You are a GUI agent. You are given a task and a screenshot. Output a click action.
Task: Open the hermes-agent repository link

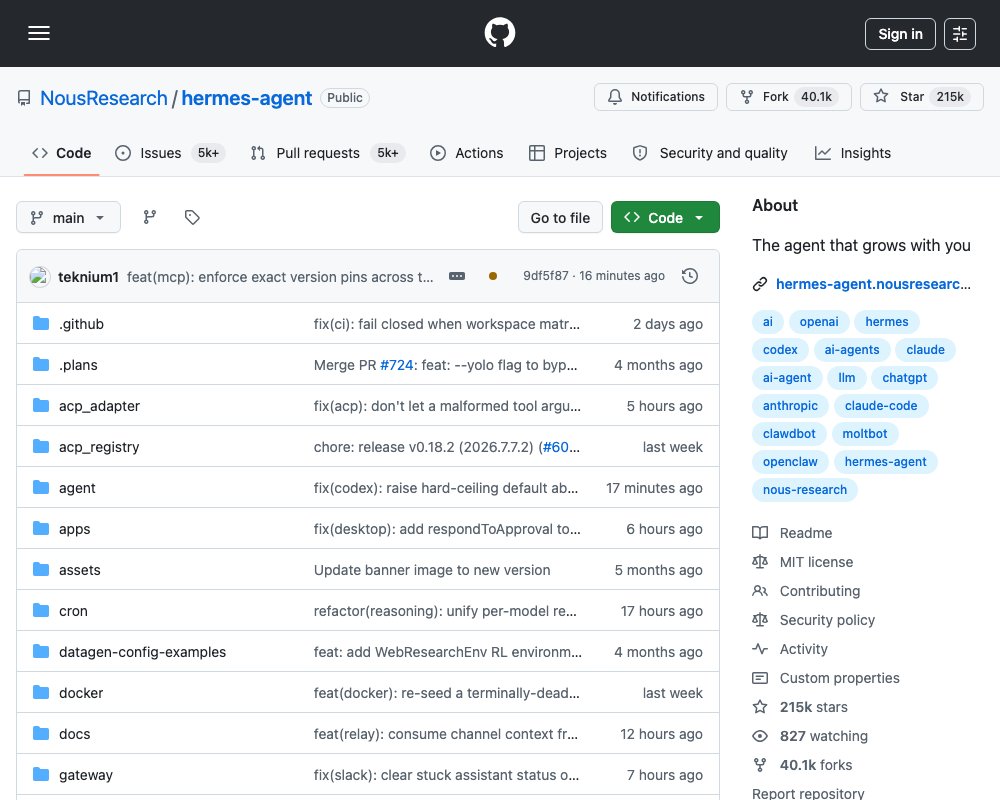(247, 98)
